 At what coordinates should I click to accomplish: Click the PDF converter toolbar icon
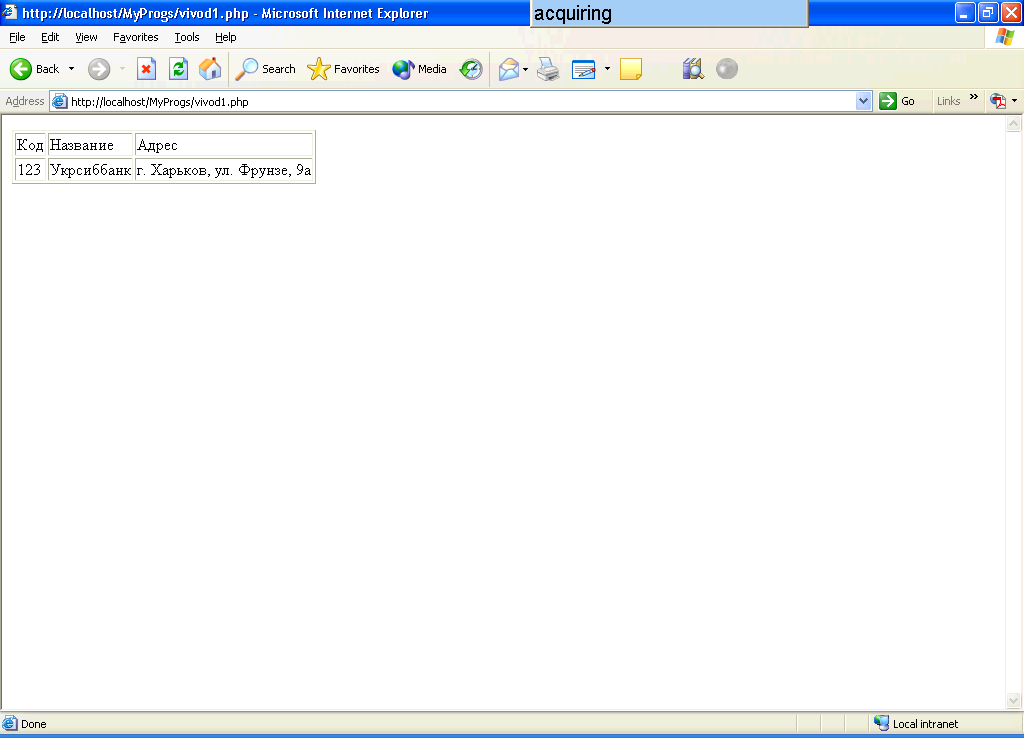[997, 101]
